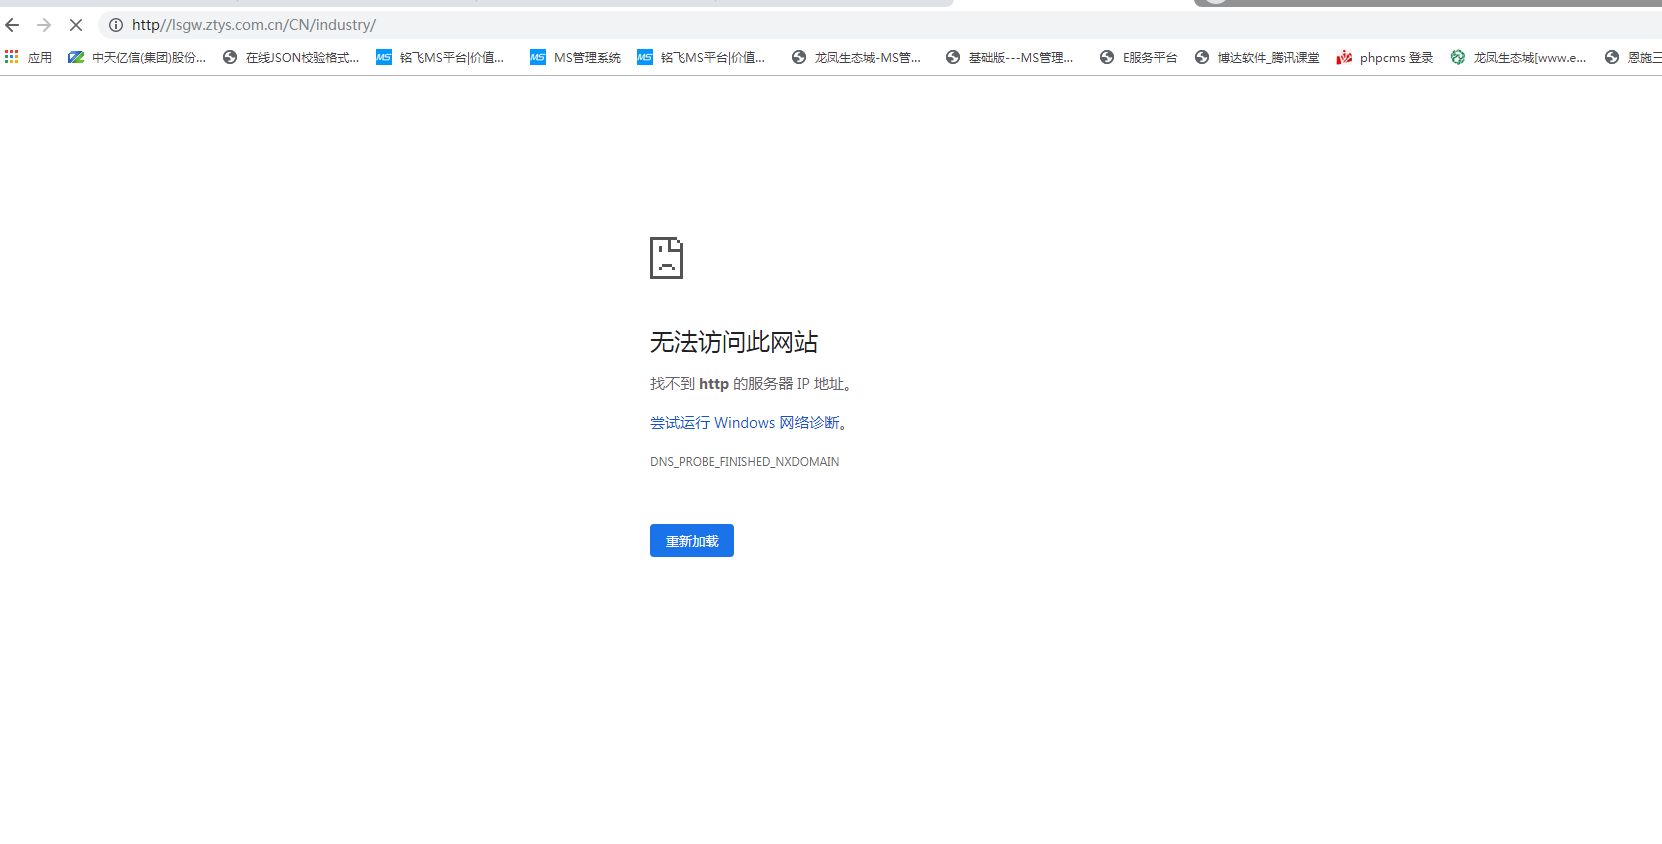Open the 博达软件_腾讯课堂 bookmark
The height and width of the screenshot is (844, 1662).
click(1257, 58)
